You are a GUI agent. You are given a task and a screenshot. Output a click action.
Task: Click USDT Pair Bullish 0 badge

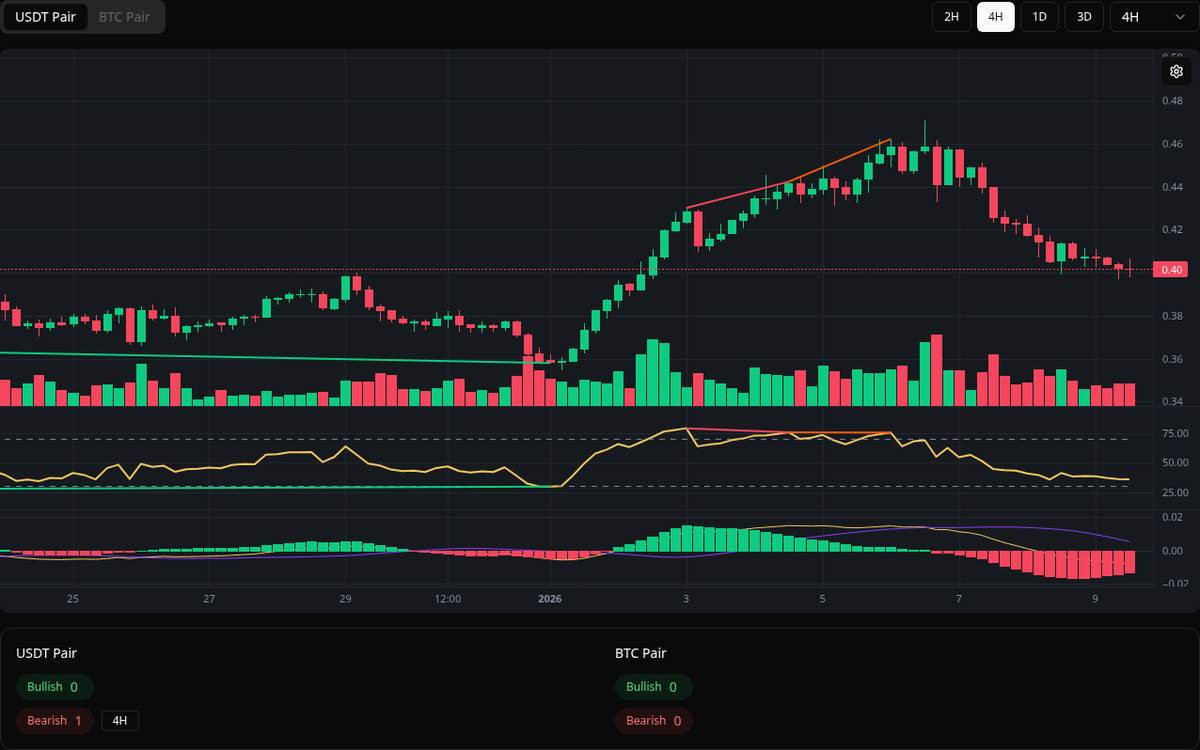point(54,687)
